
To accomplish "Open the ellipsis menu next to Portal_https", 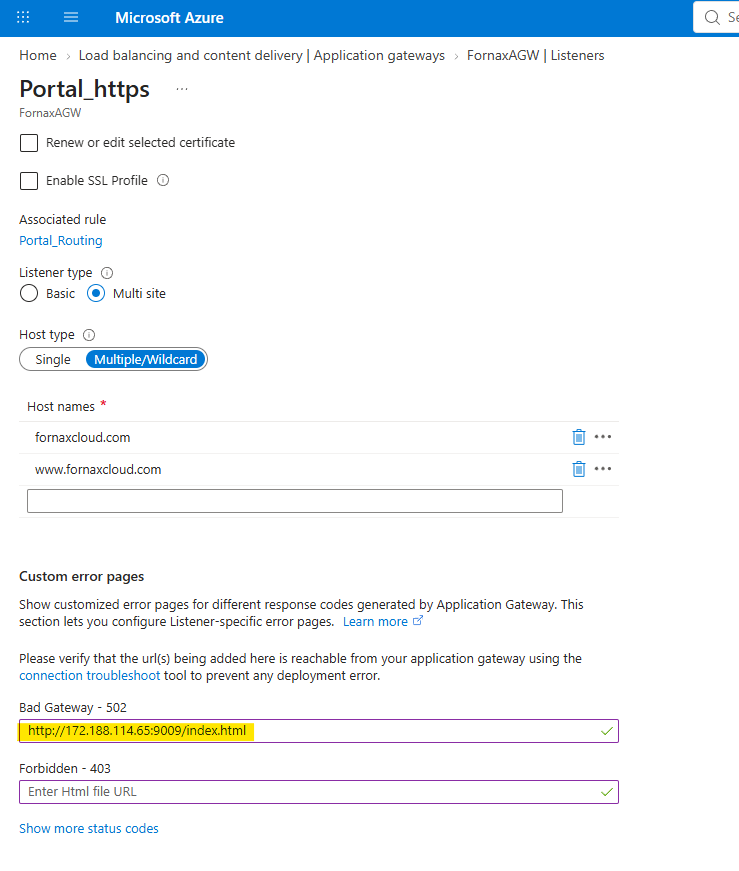I will 182,89.
